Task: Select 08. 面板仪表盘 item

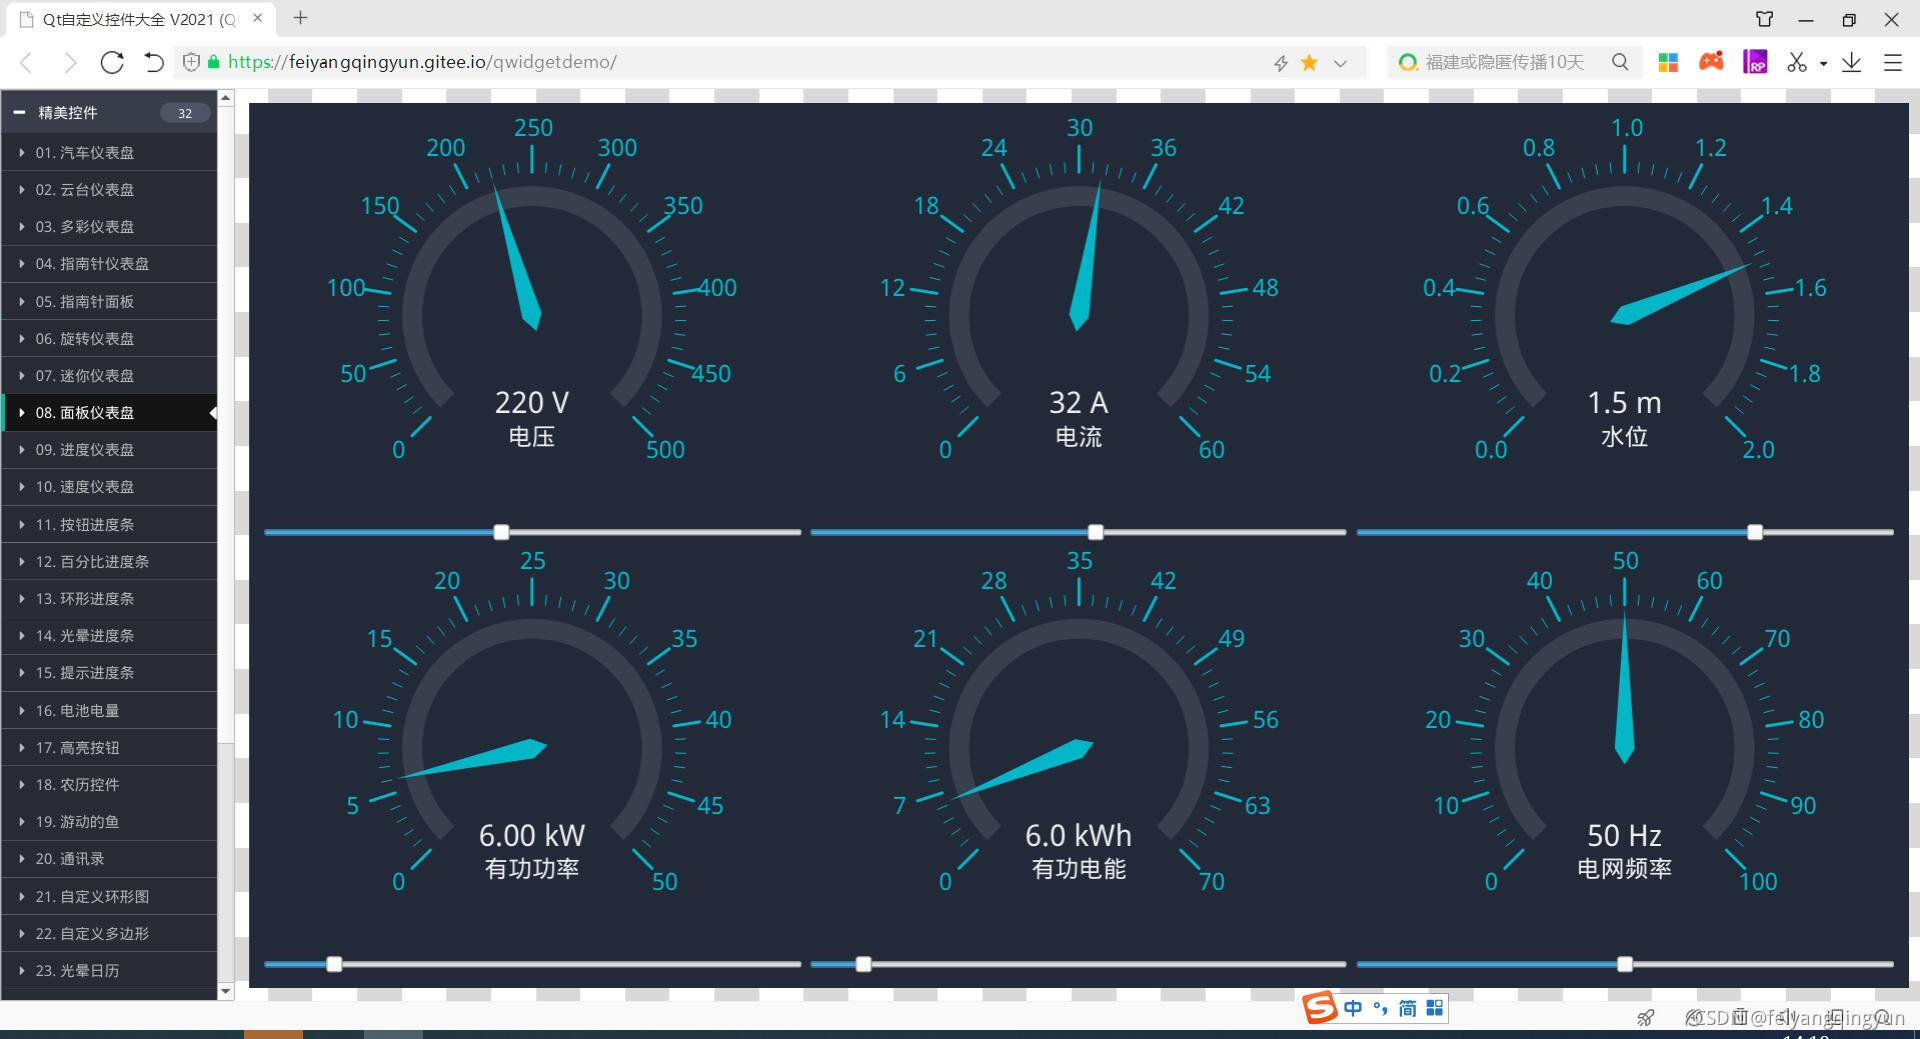Action: 108,412
